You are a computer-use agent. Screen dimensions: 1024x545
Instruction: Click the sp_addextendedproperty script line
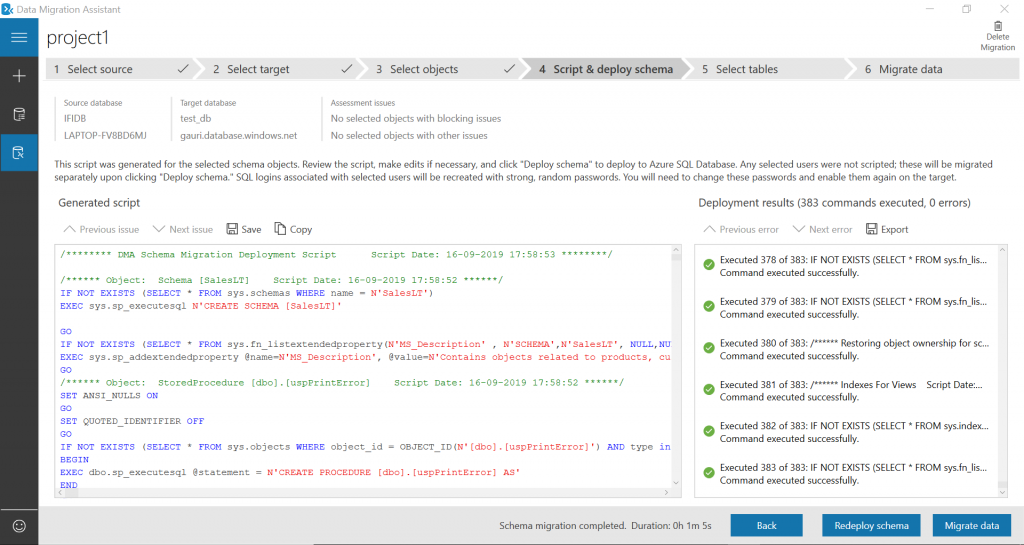365,357
